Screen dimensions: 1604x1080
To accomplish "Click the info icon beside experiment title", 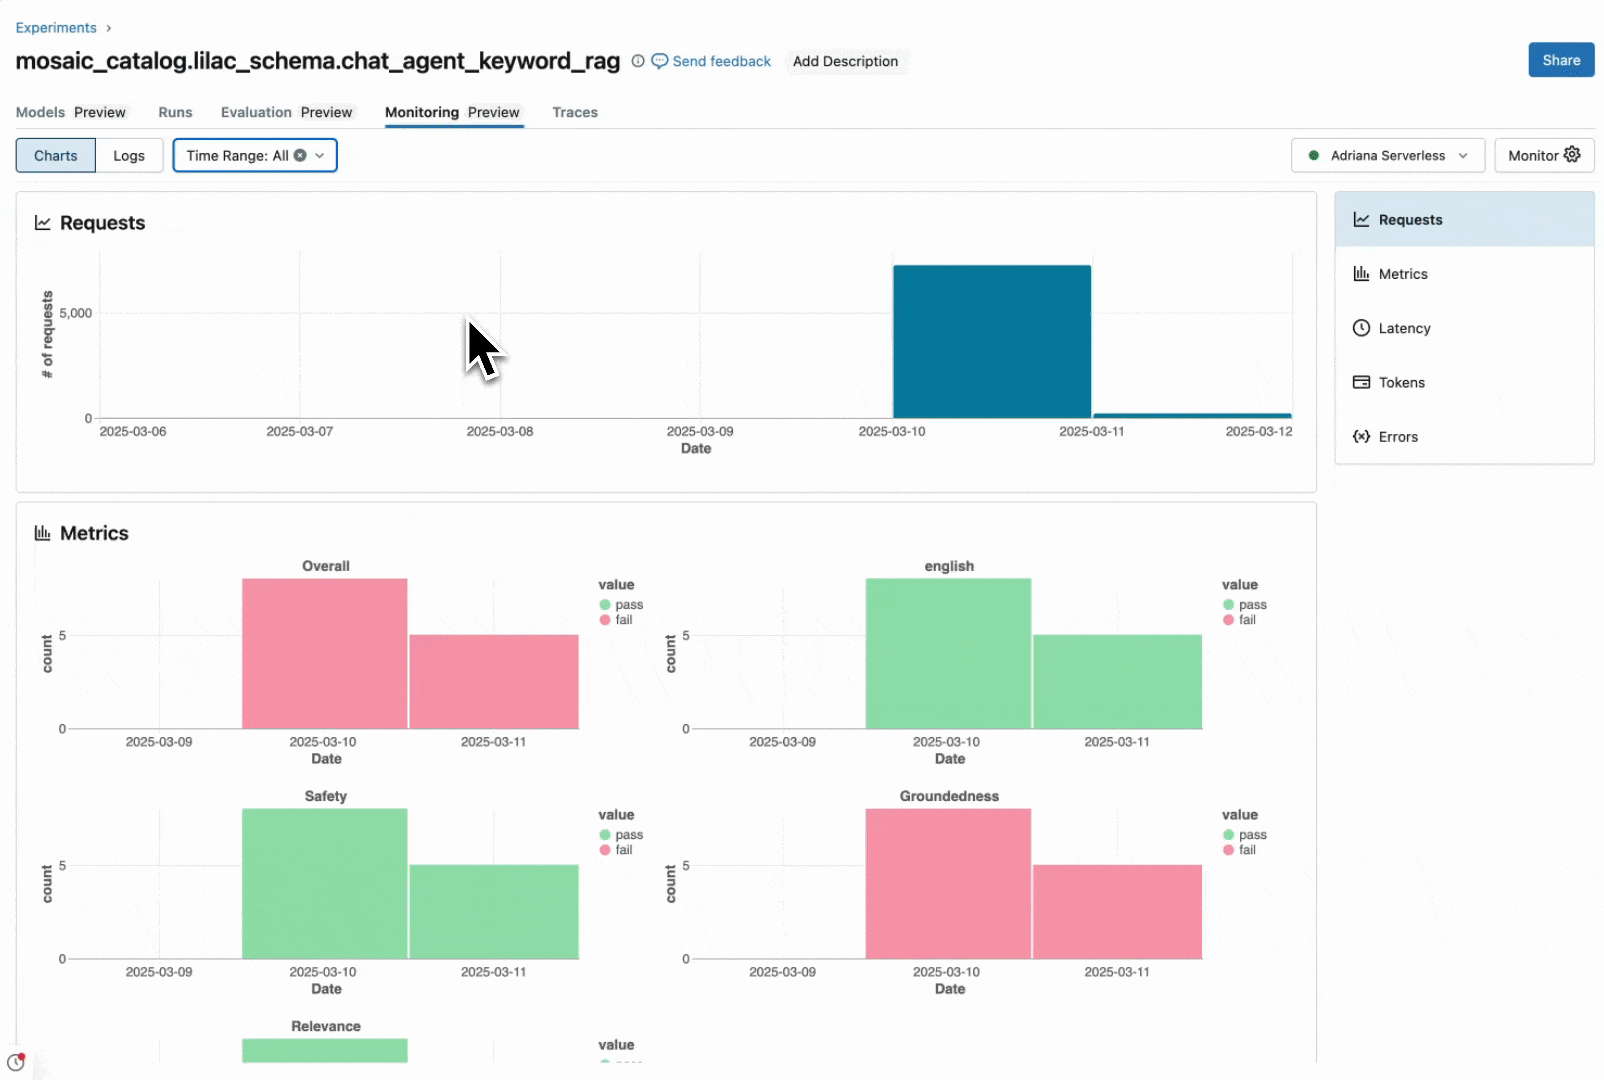I will point(638,61).
